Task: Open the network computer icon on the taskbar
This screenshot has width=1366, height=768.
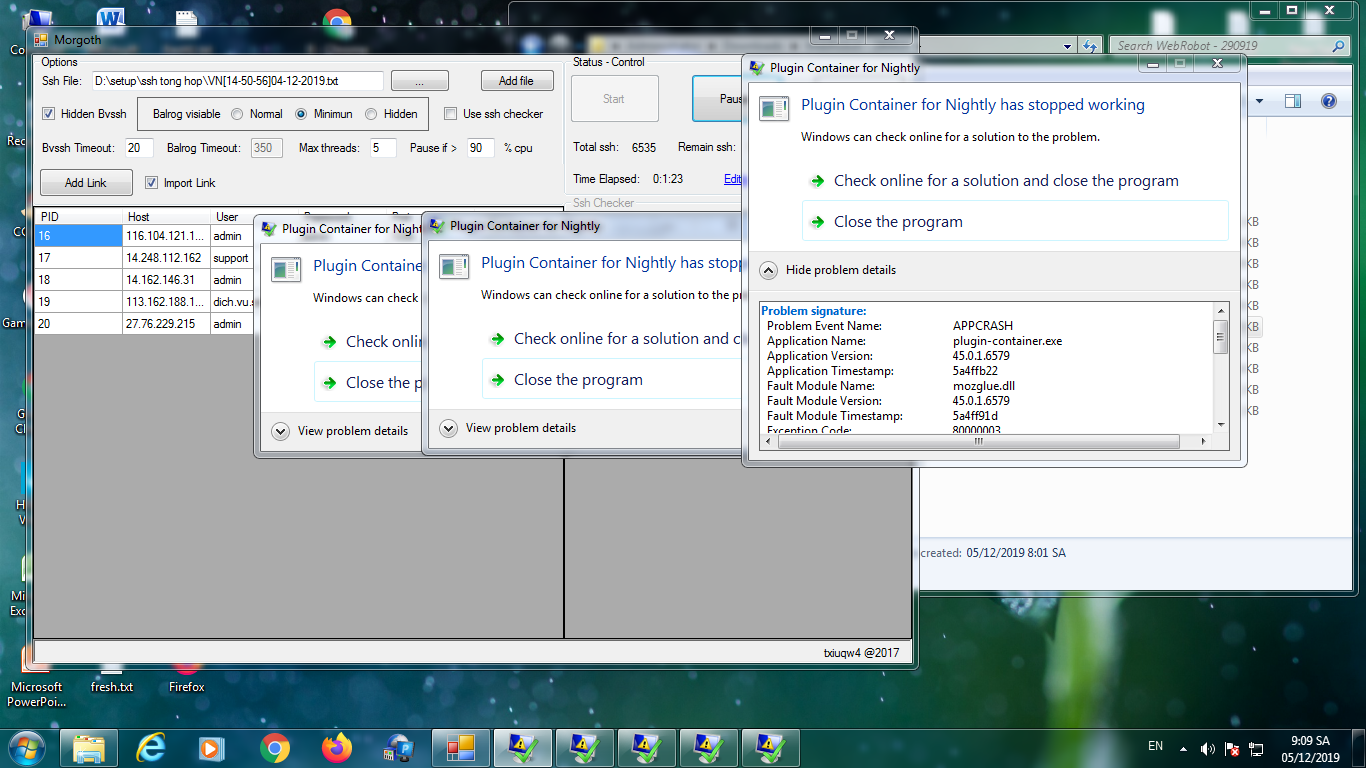Action: click(399, 747)
